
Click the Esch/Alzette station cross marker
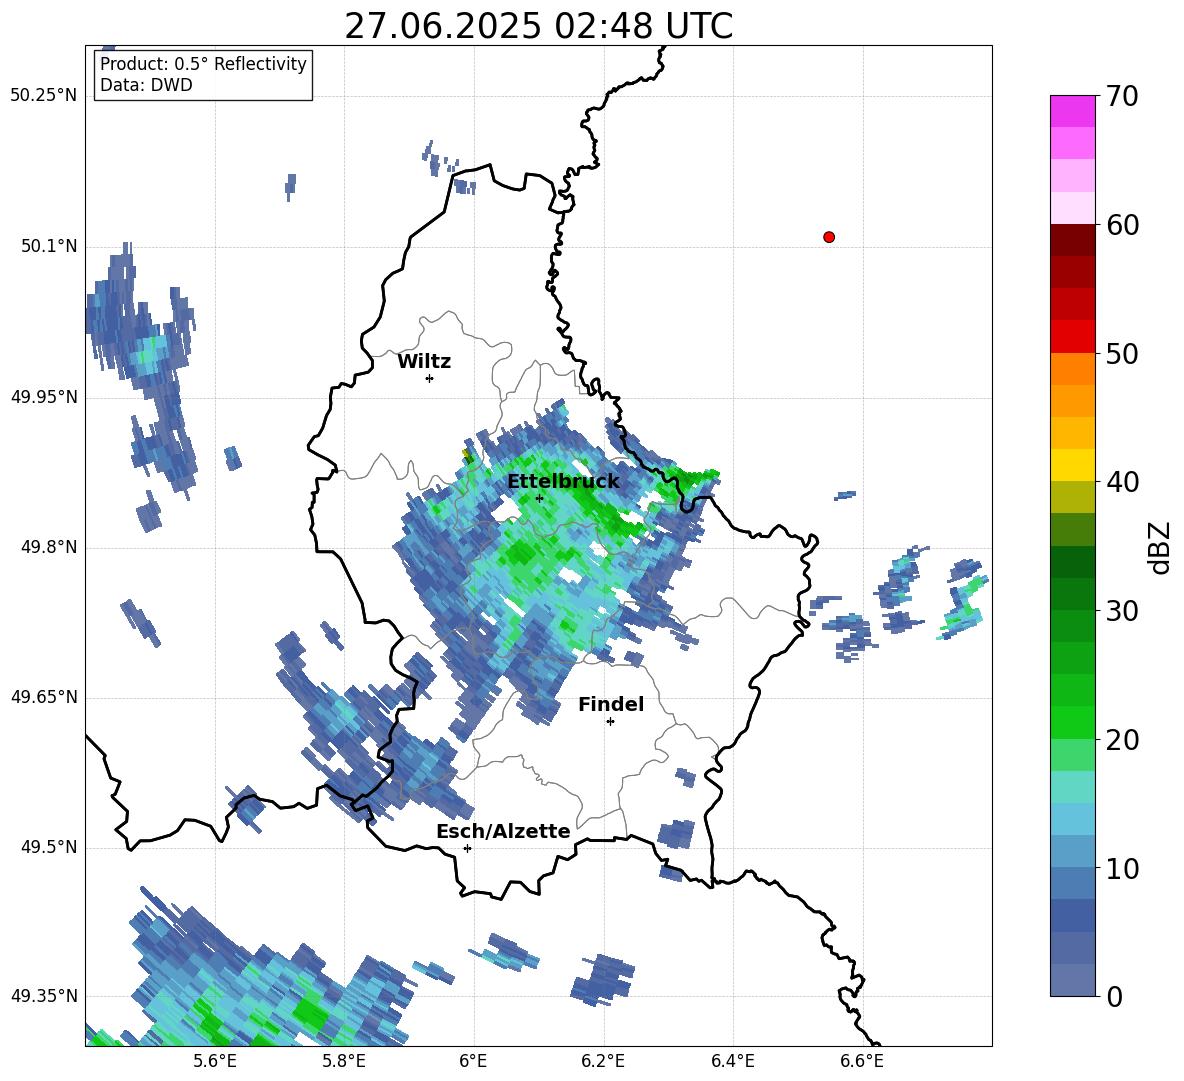coord(467,848)
